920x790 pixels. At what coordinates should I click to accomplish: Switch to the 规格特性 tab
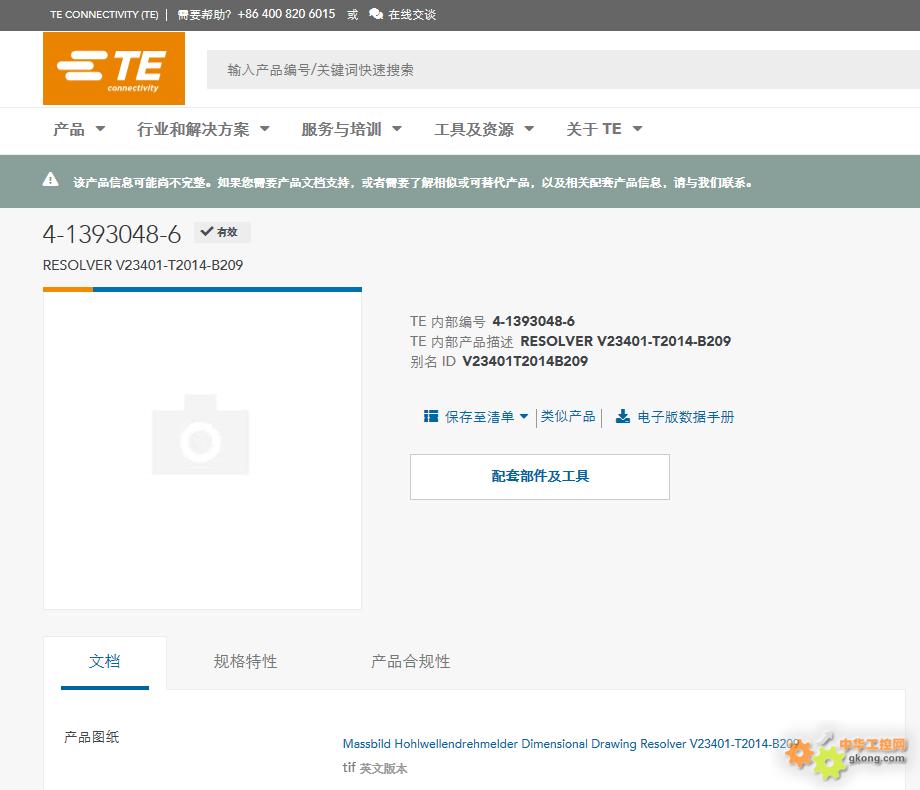coord(245,661)
